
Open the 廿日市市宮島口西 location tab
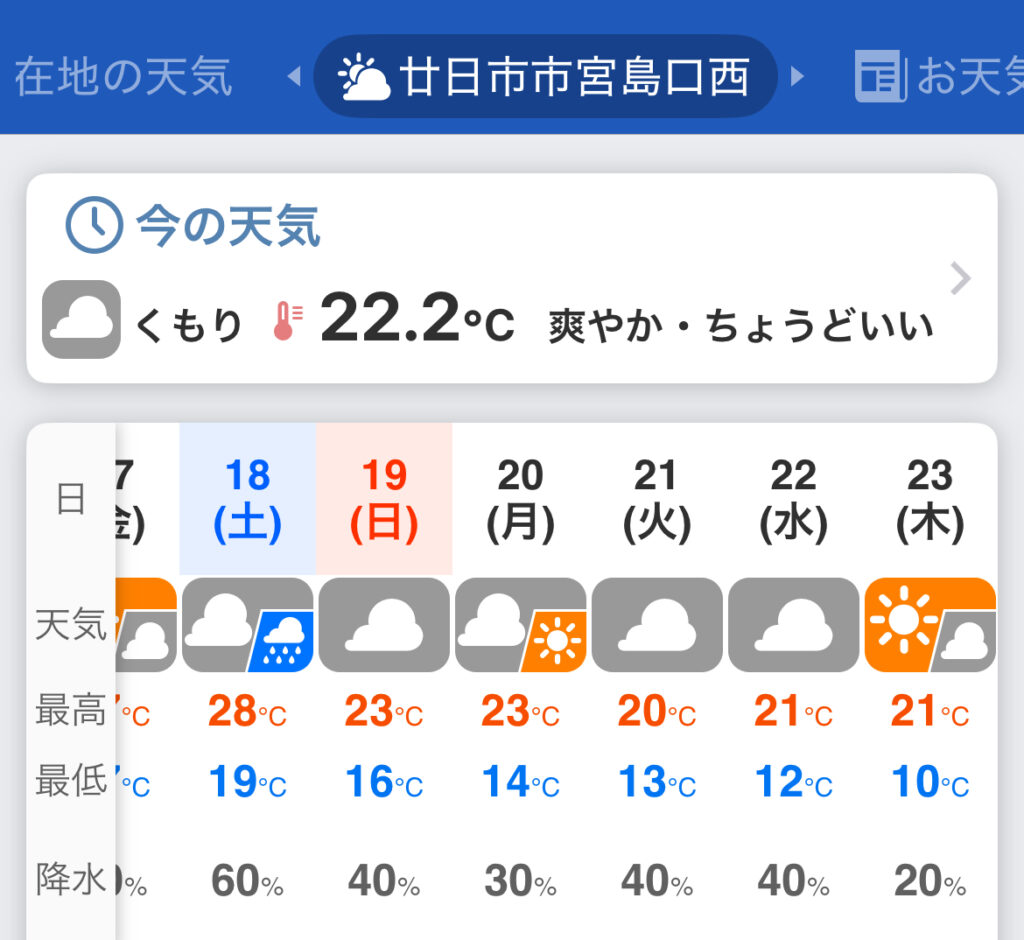click(x=546, y=77)
